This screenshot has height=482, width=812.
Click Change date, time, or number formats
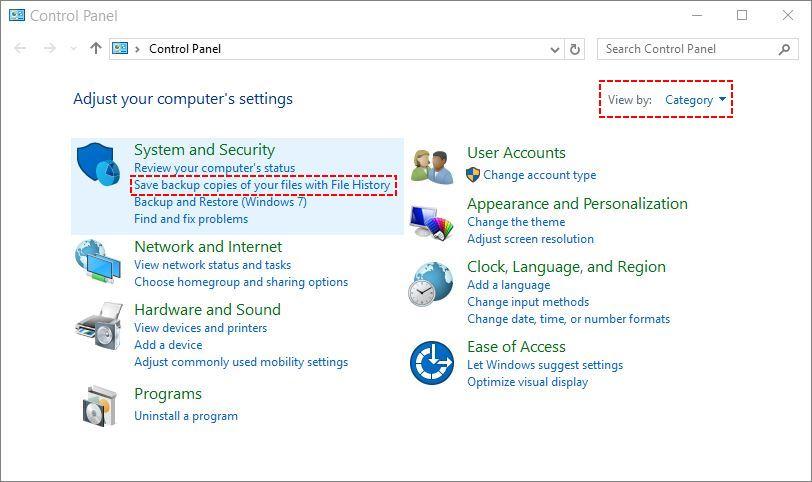569,319
